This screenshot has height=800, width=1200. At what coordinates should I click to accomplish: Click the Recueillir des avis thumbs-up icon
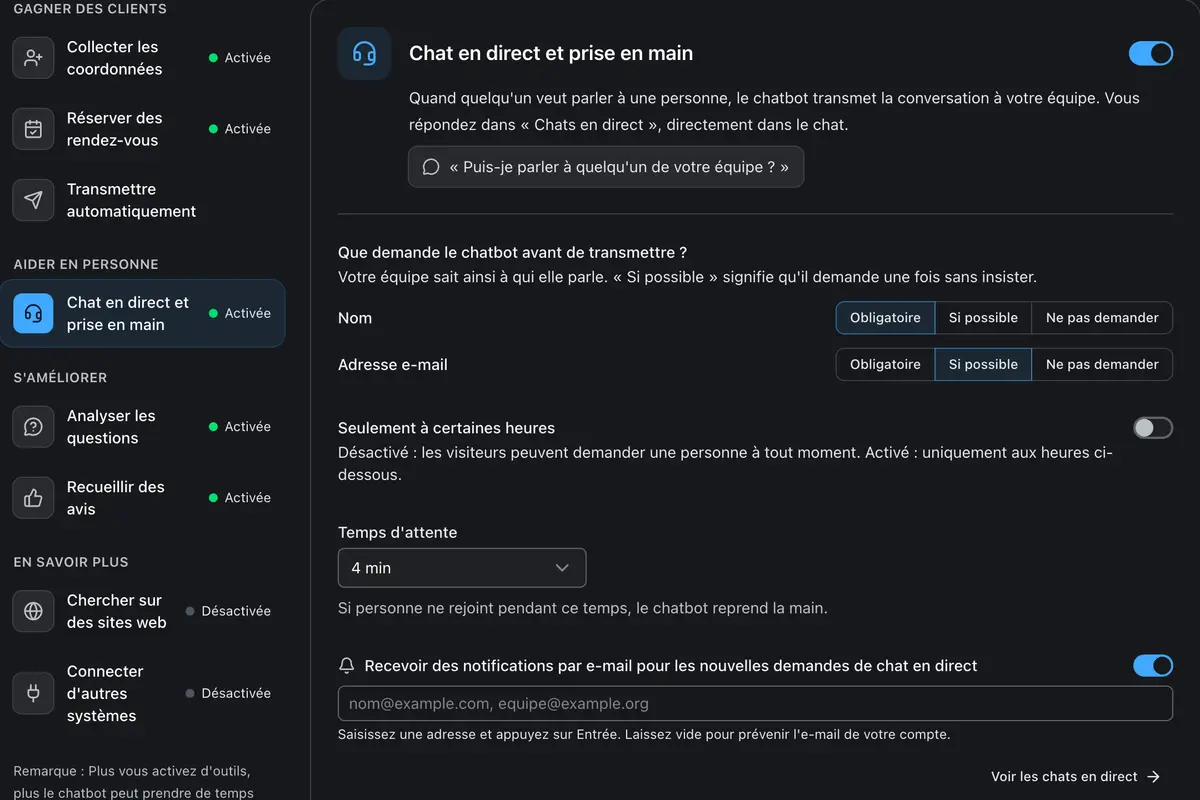pyautogui.click(x=33, y=498)
